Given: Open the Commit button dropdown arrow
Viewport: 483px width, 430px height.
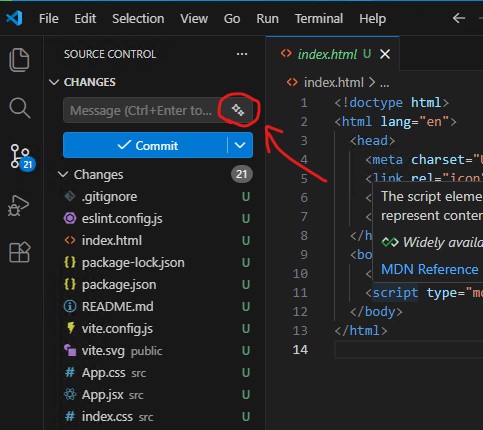Looking at the screenshot, I should pyautogui.click(x=240, y=145).
